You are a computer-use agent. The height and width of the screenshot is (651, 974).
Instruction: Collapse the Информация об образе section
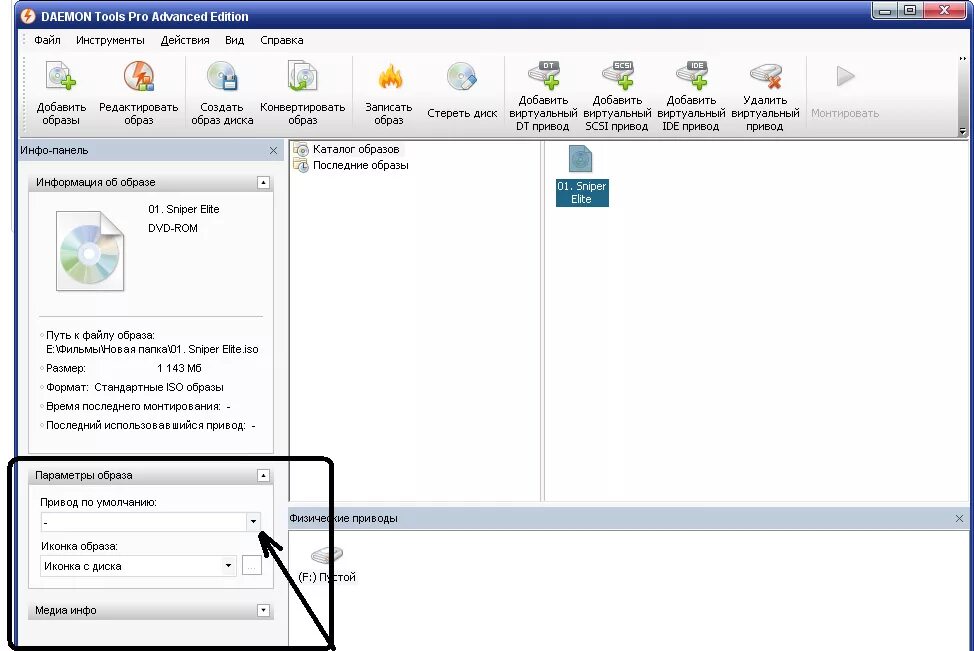263,183
